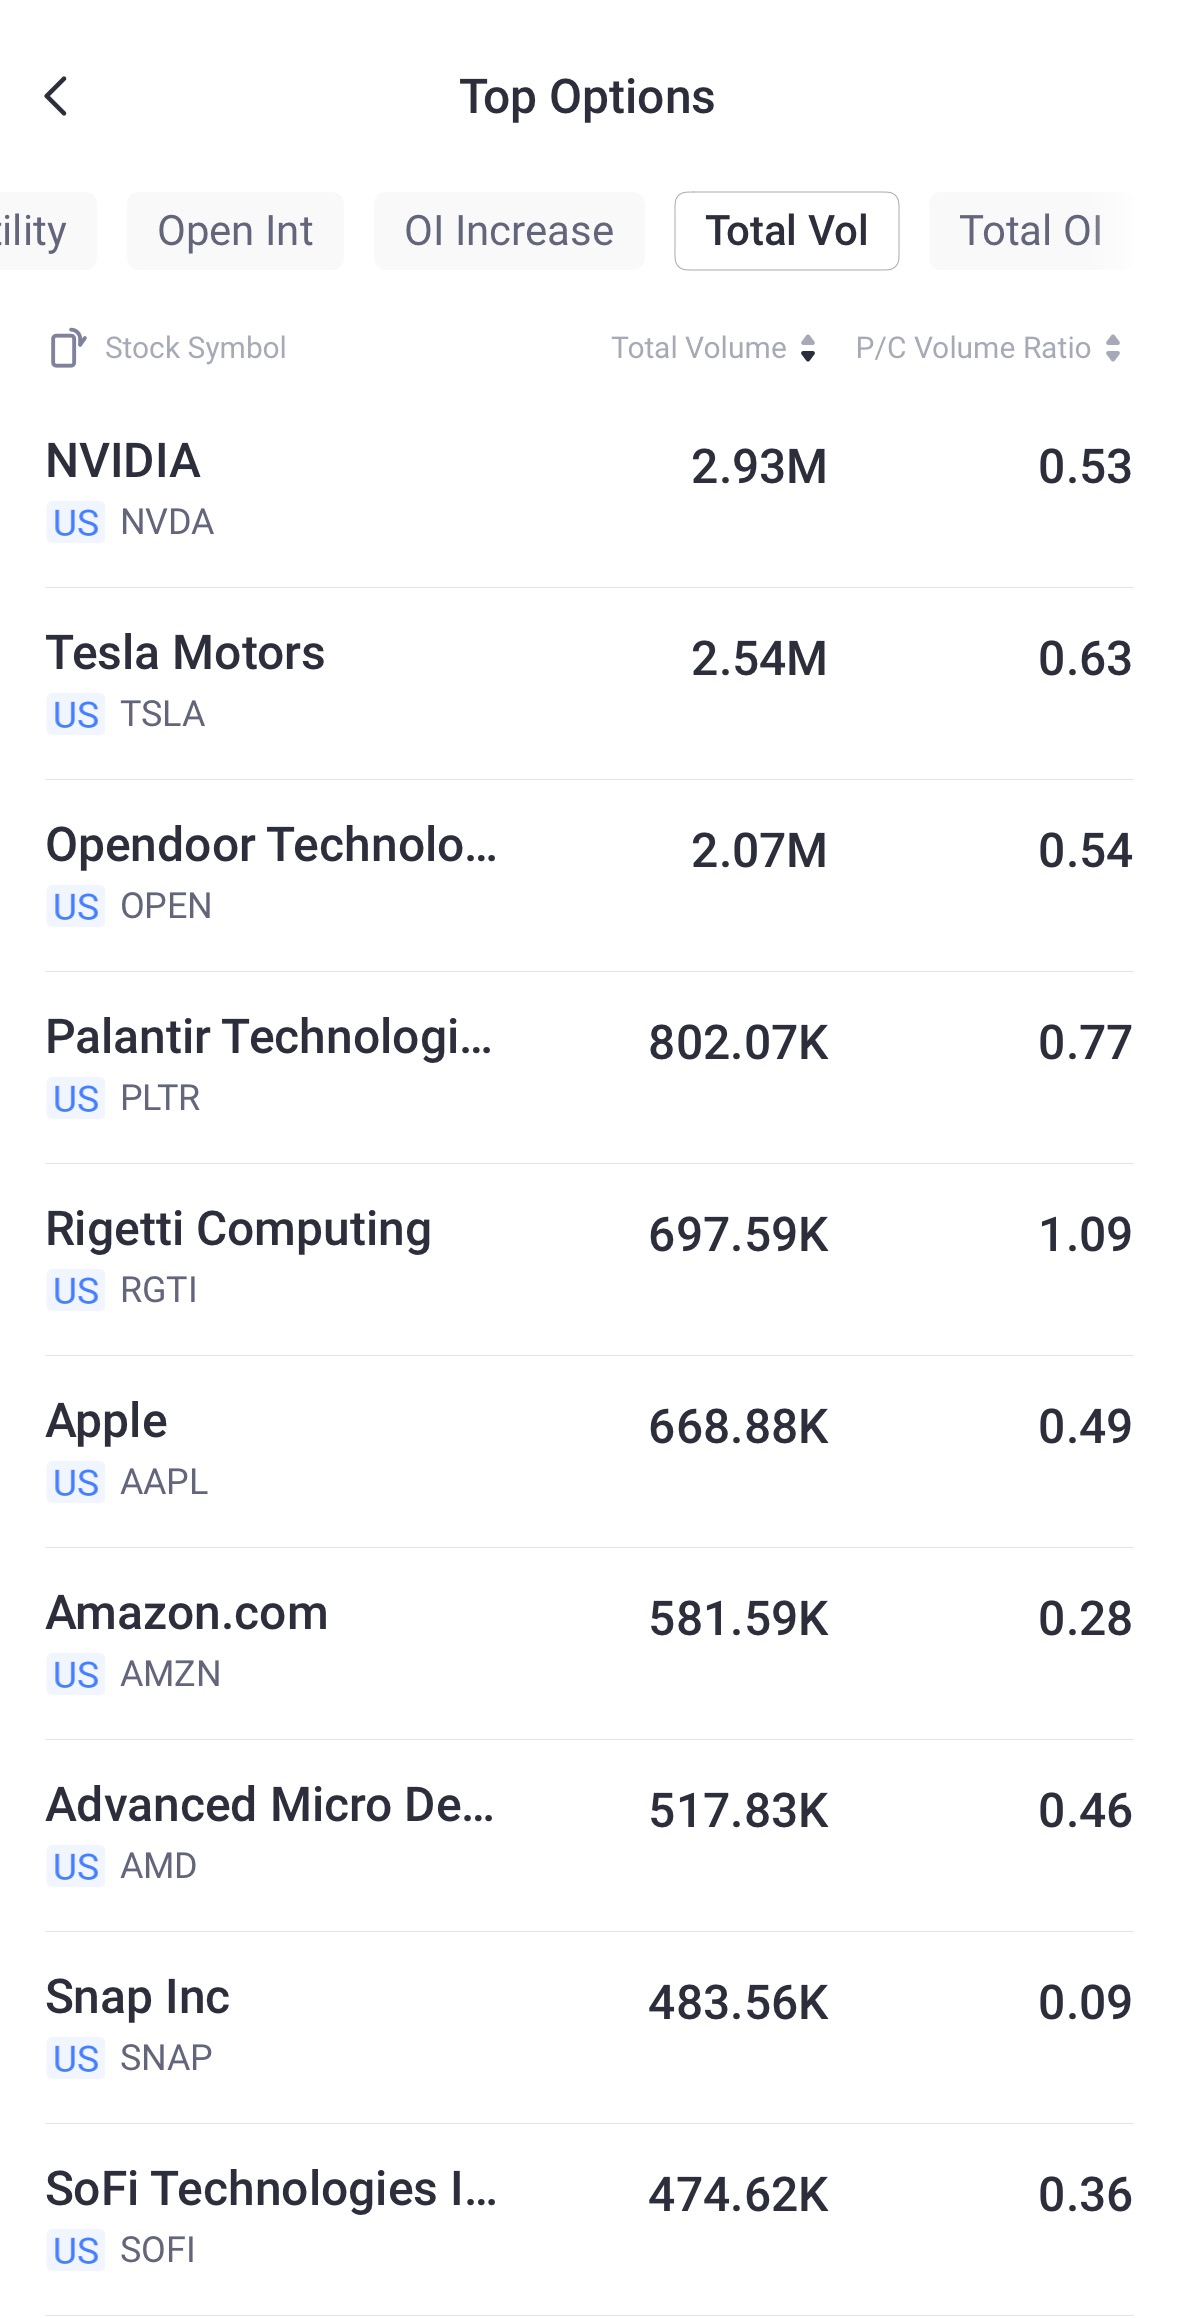Viewport: 1179px width, 2318px height.
Task: Select Advanced Micro Devices row
Action: (589, 1834)
